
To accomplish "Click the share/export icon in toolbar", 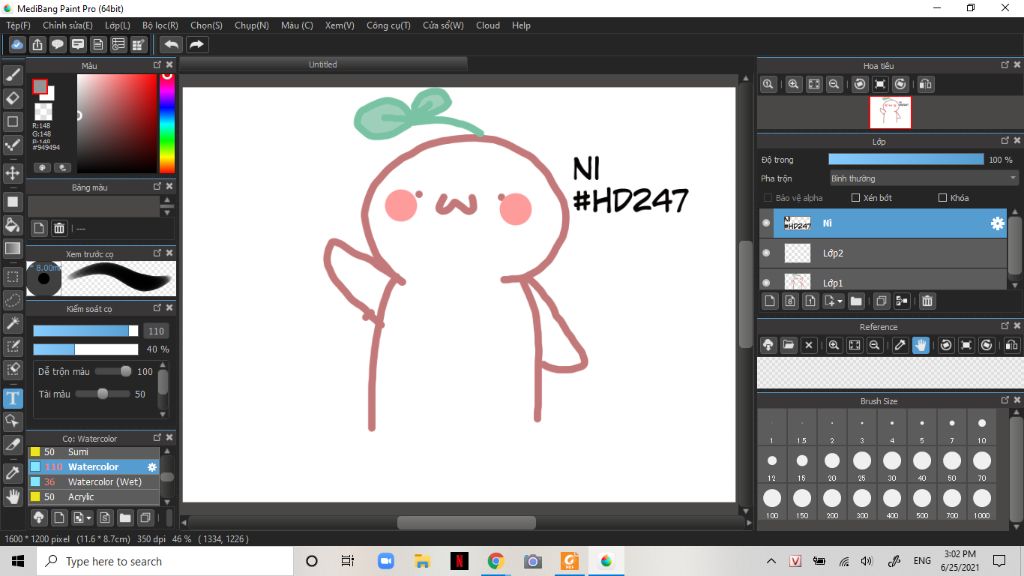I will pos(37,44).
